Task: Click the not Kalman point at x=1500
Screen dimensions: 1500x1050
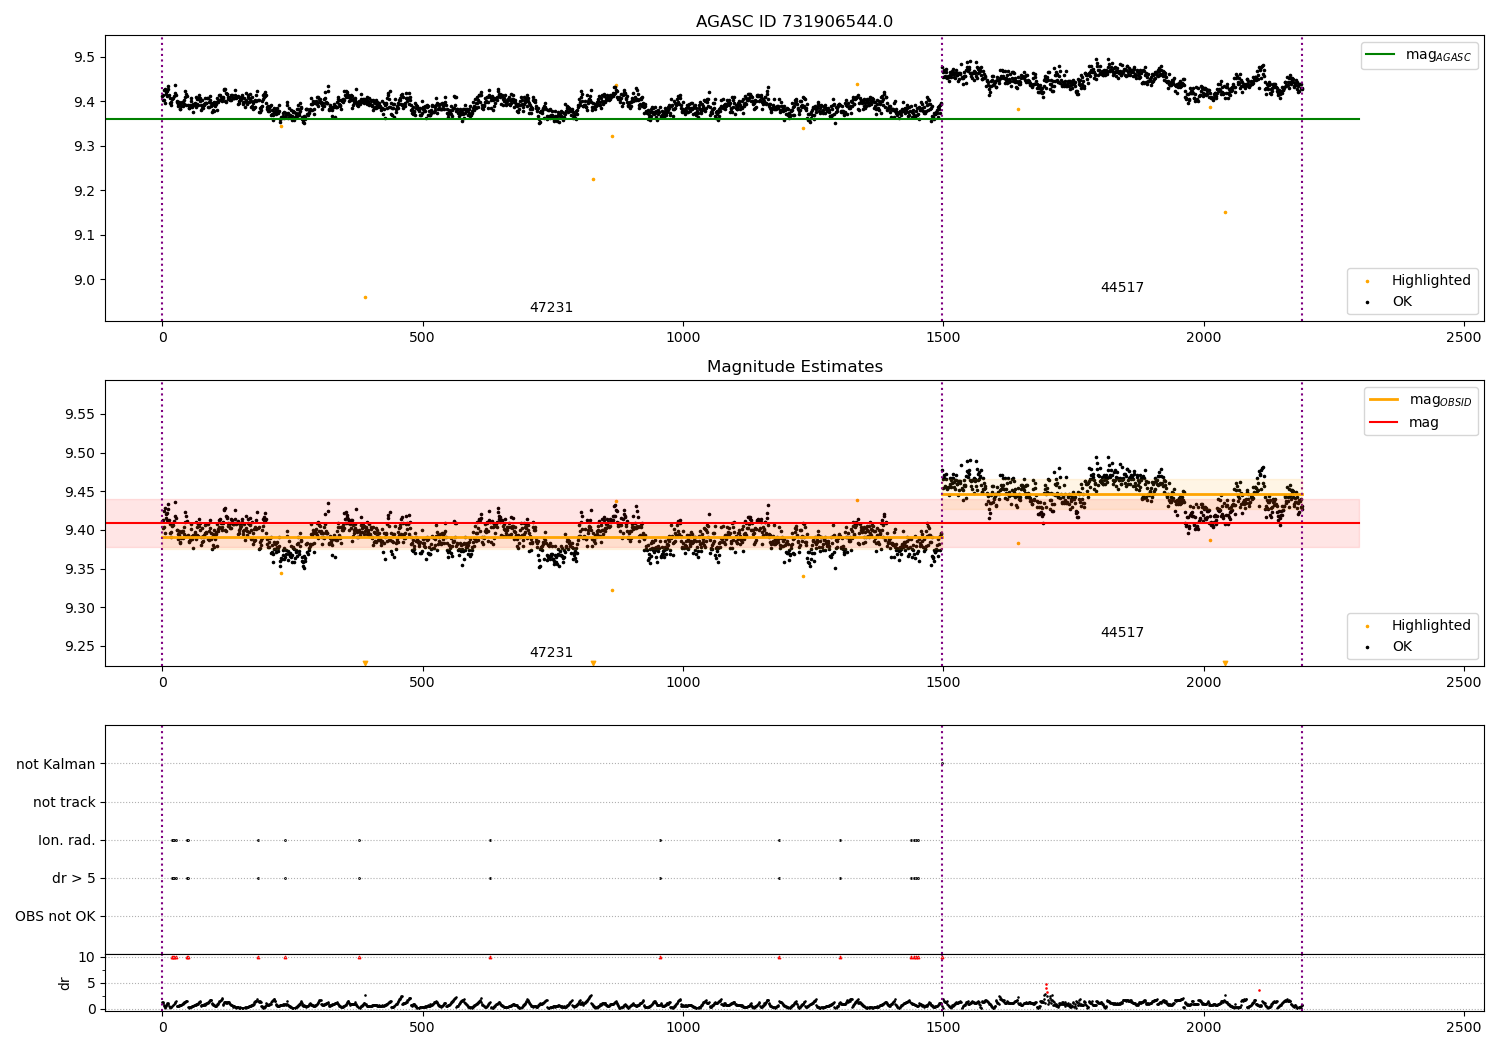Action: tap(942, 764)
